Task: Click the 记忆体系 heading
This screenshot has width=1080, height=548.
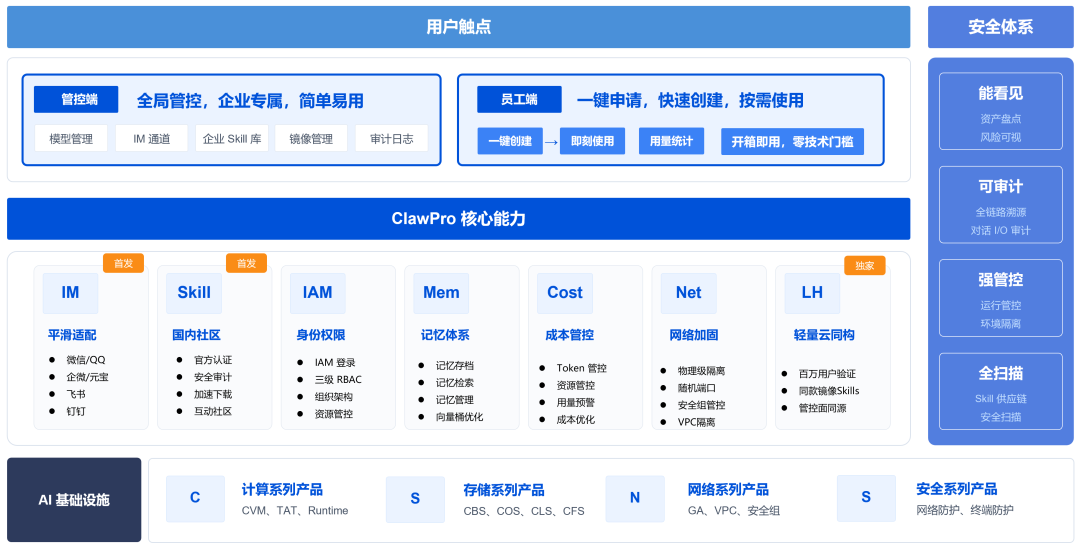Action: 445,335
